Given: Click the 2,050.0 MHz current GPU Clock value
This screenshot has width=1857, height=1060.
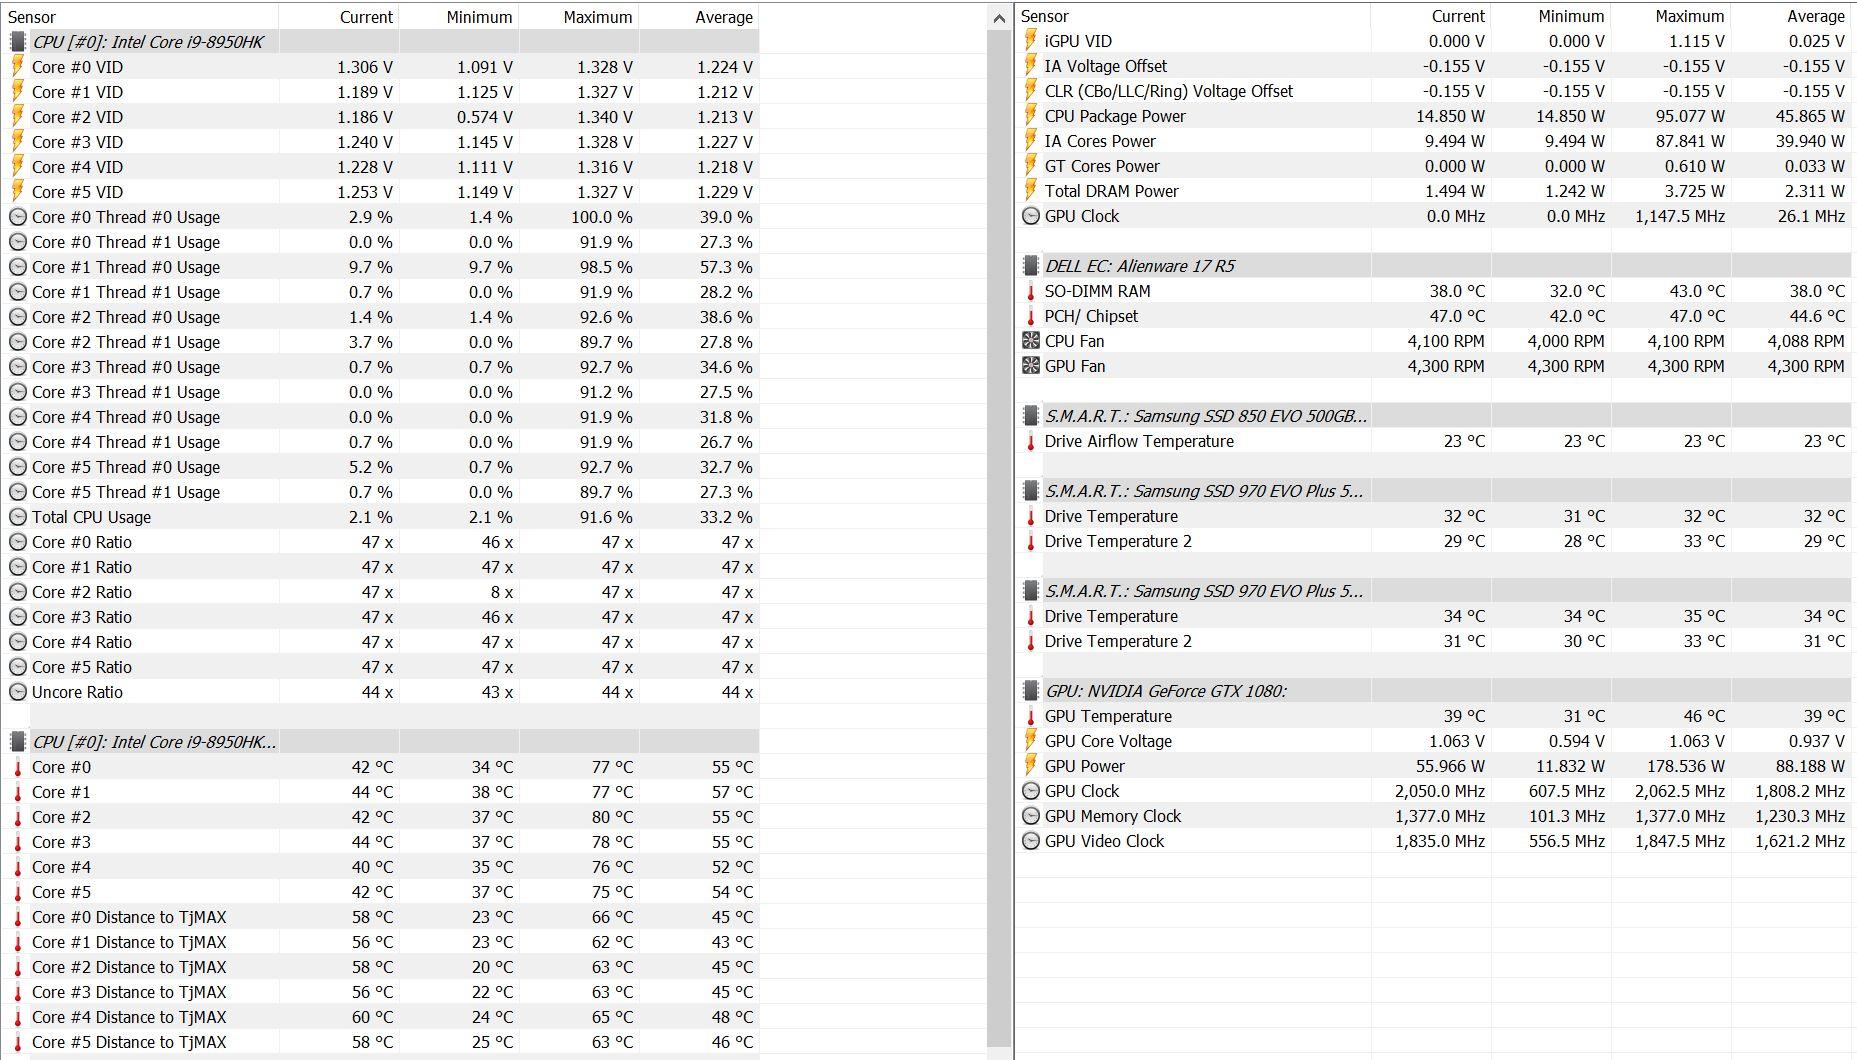Looking at the screenshot, I should click(x=1440, y=791).
